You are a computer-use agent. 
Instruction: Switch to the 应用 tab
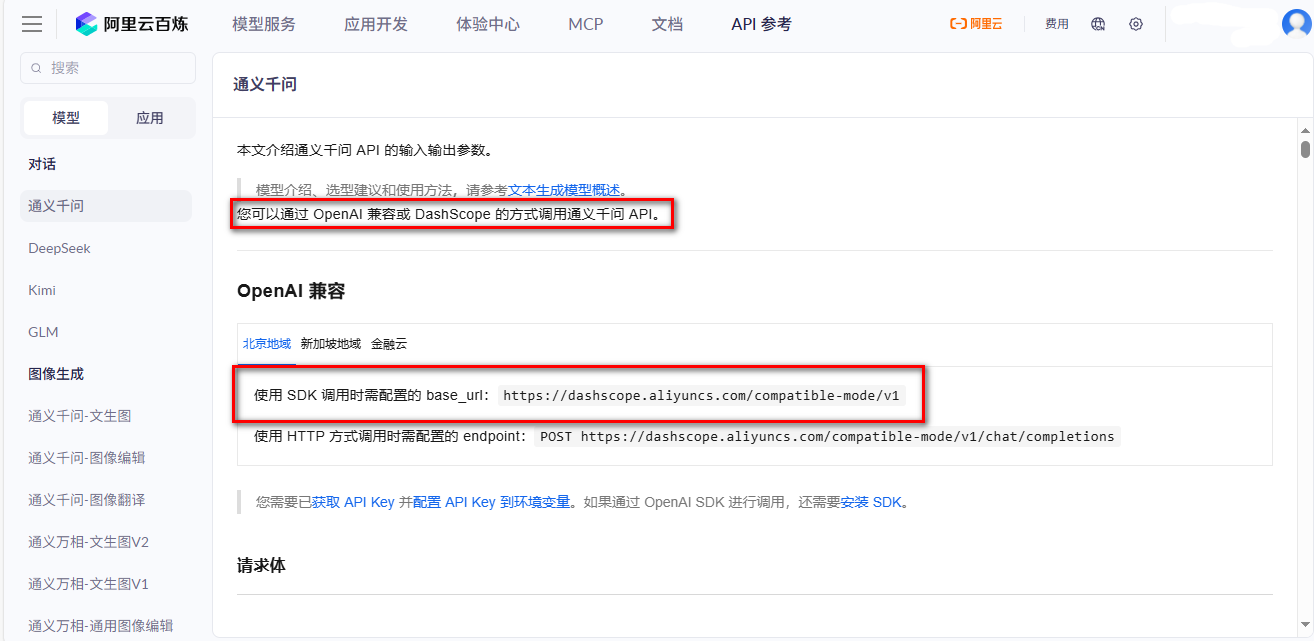point(150,118)
